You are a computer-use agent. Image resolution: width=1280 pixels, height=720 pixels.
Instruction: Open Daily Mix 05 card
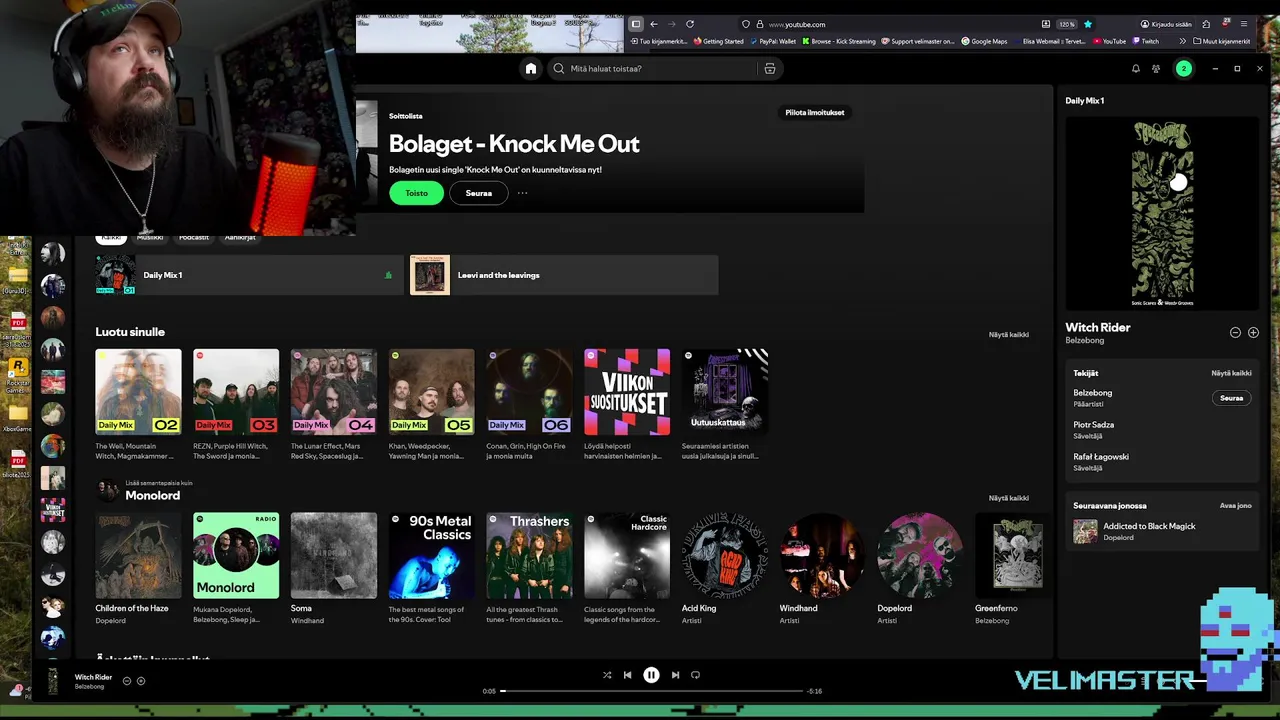pos(432,405)
